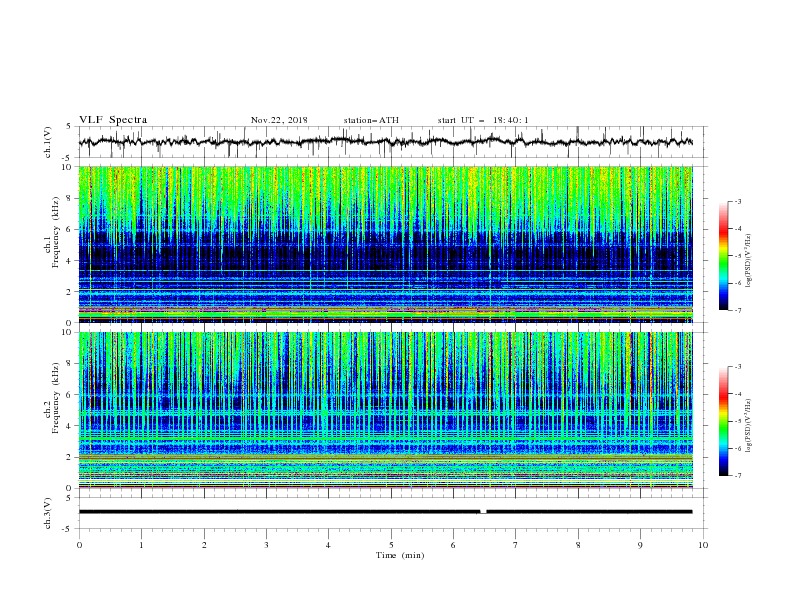Click the '-7' value on ch.2 colorbar
The width and height of the screenshot is (792, 612).
click(x=737, y=475)
